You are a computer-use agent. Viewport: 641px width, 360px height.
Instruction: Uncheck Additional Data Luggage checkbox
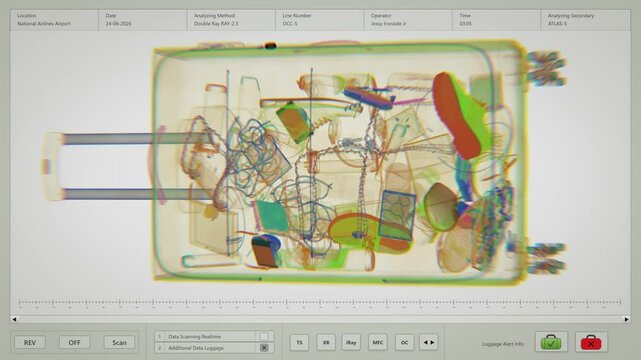tap(264, 348)
